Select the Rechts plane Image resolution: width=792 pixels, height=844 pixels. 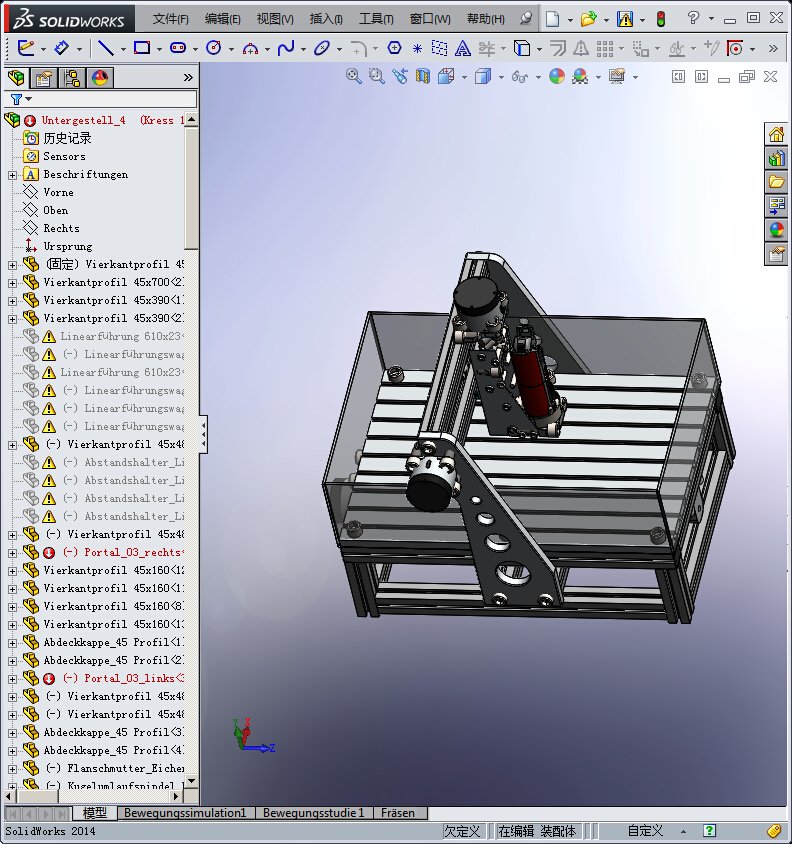(x=61, y=228)
